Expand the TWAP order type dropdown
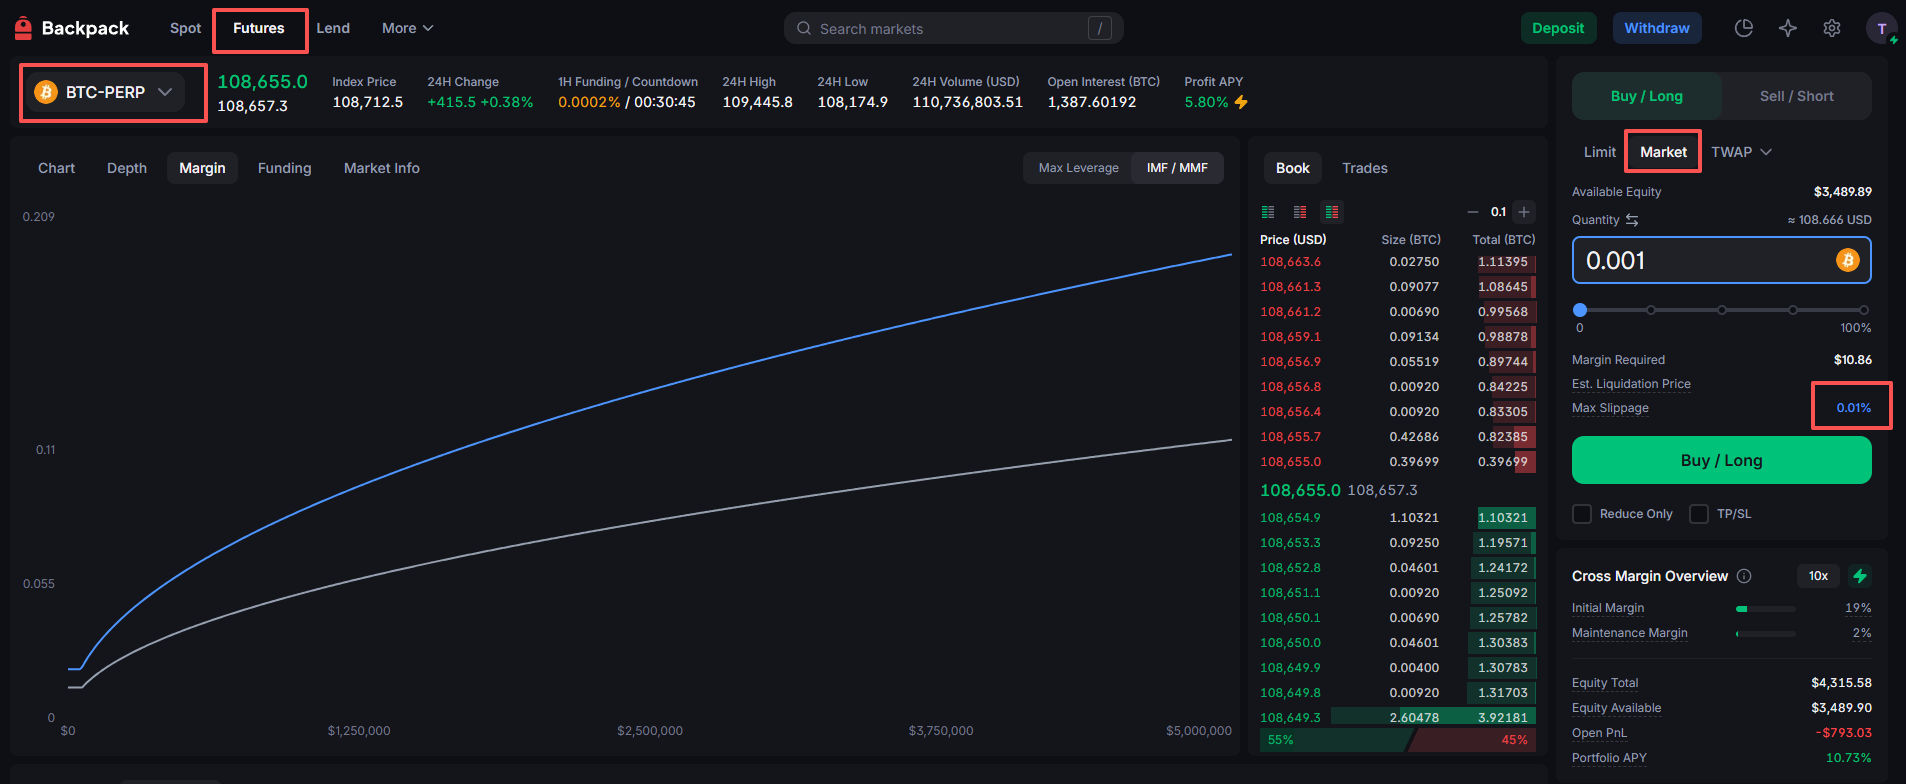This screenshot has width=1906, height=784. tap(1741, 152)
